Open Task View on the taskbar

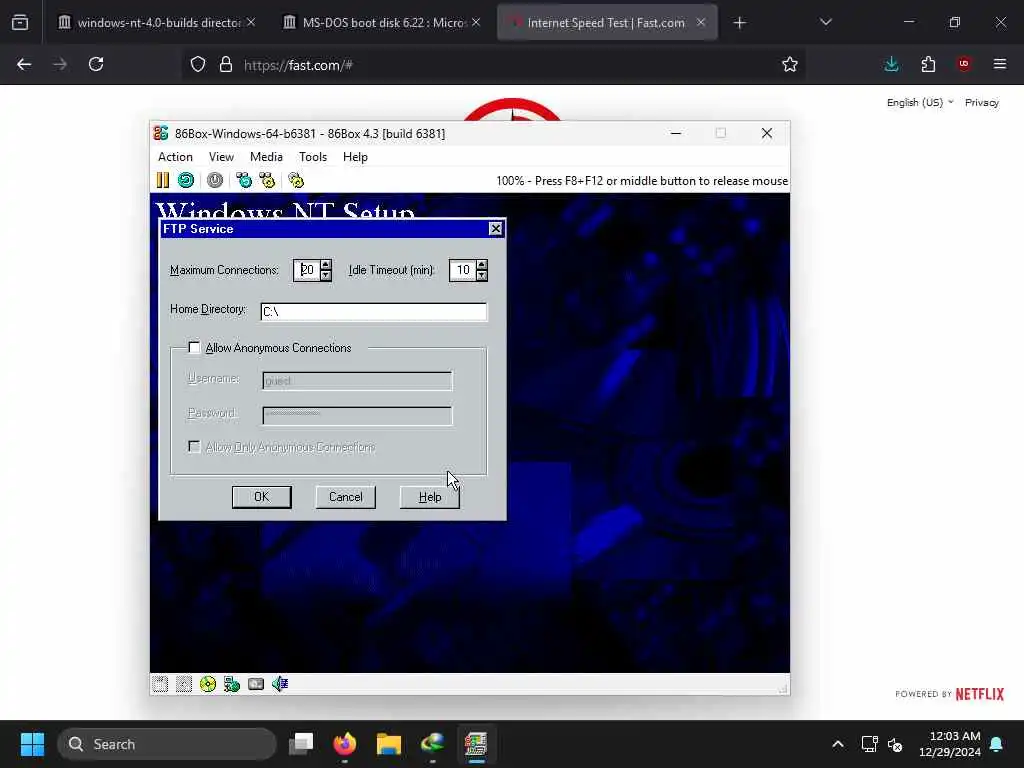302,744
